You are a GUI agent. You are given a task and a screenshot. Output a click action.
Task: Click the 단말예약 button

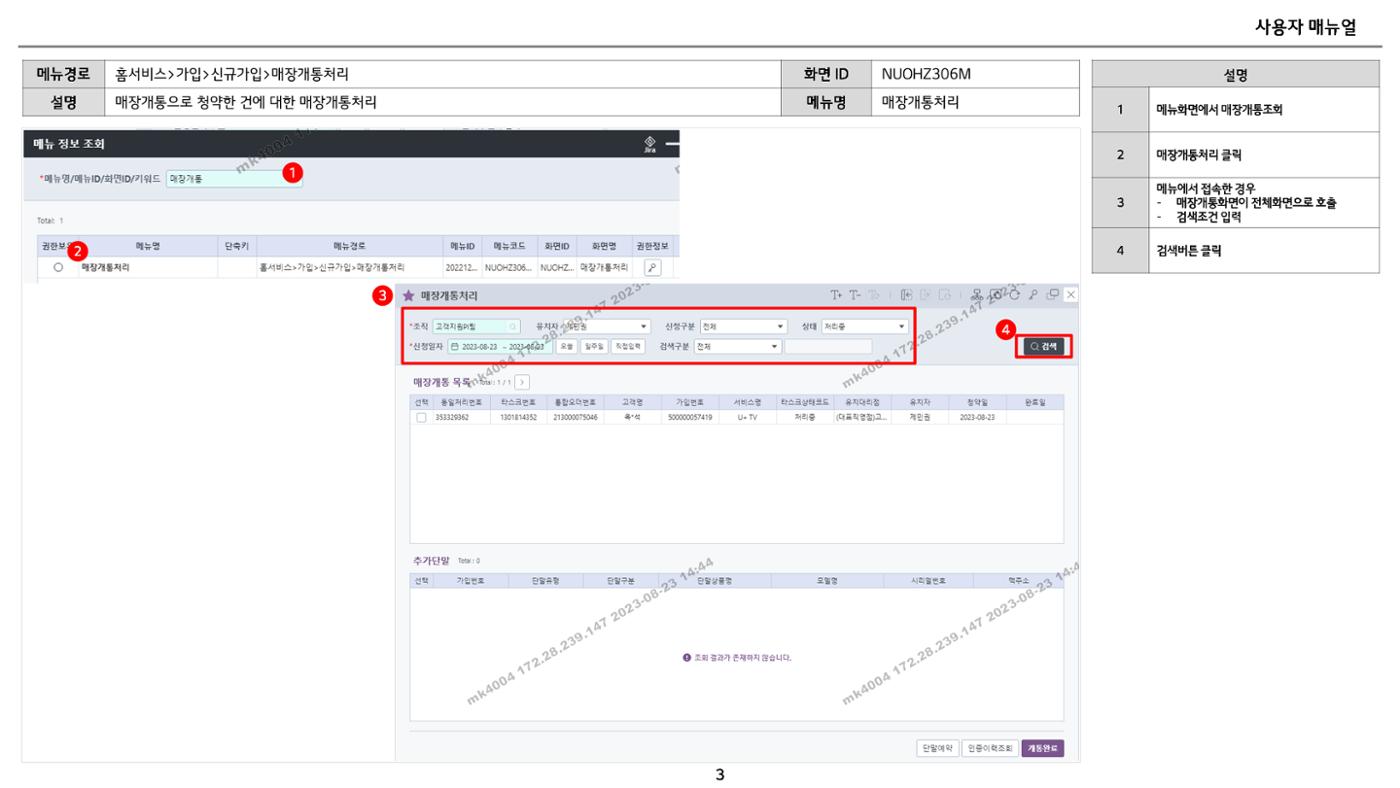(938, 748)
